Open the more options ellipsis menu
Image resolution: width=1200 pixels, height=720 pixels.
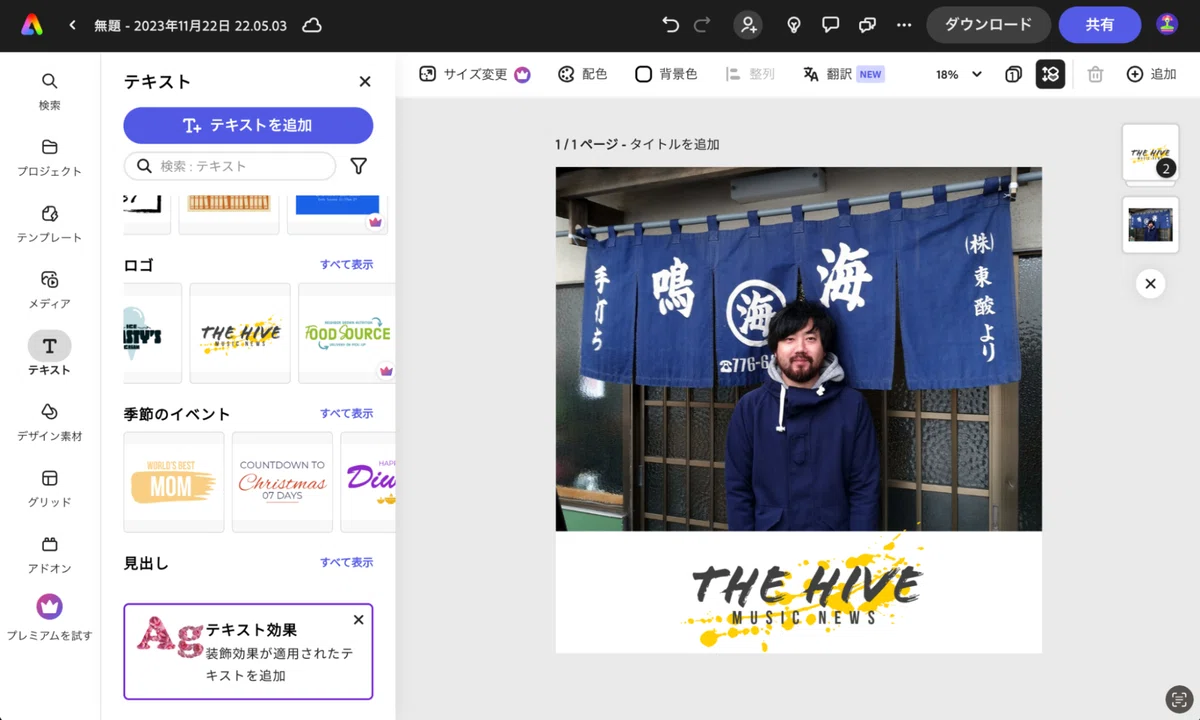pos(904,25)
